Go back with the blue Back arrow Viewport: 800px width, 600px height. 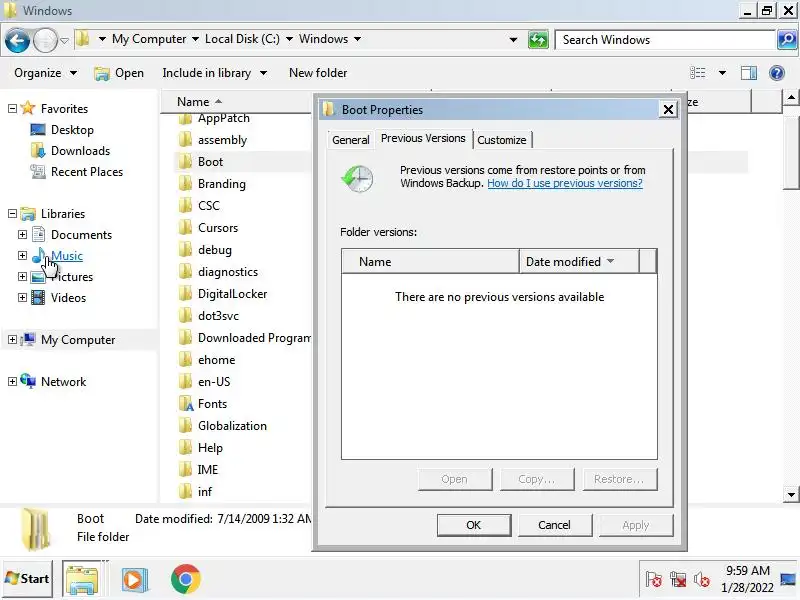coord(17,40)
